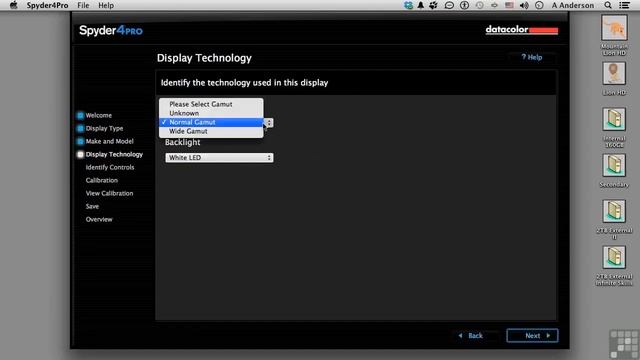
Task: Open the File menu
Action: coord(83,5)
